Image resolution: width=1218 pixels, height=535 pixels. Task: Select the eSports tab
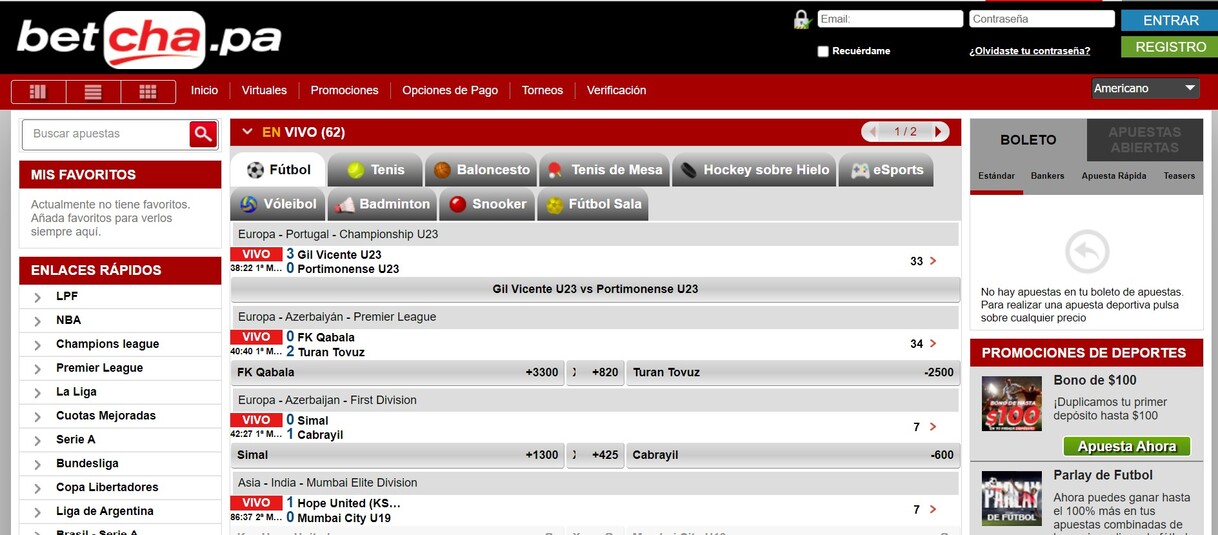(x=886, y=170)
